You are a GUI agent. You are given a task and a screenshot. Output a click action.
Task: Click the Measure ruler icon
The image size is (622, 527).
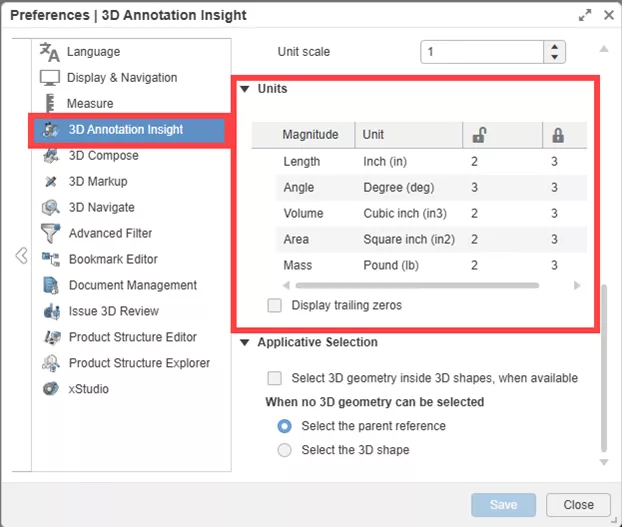(x=50, y=103)
